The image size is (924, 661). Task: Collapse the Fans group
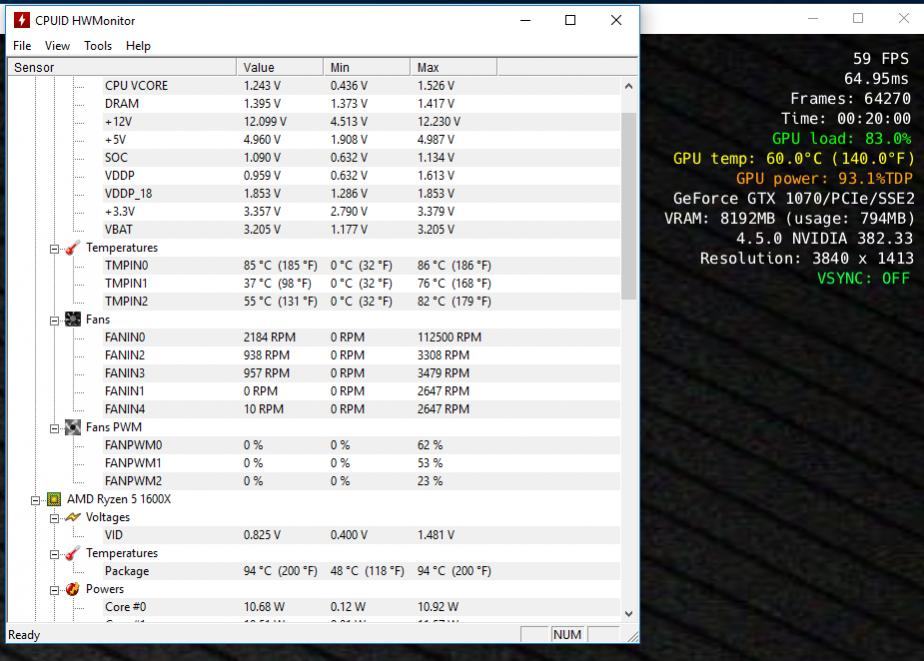click(x=54, y=321)
